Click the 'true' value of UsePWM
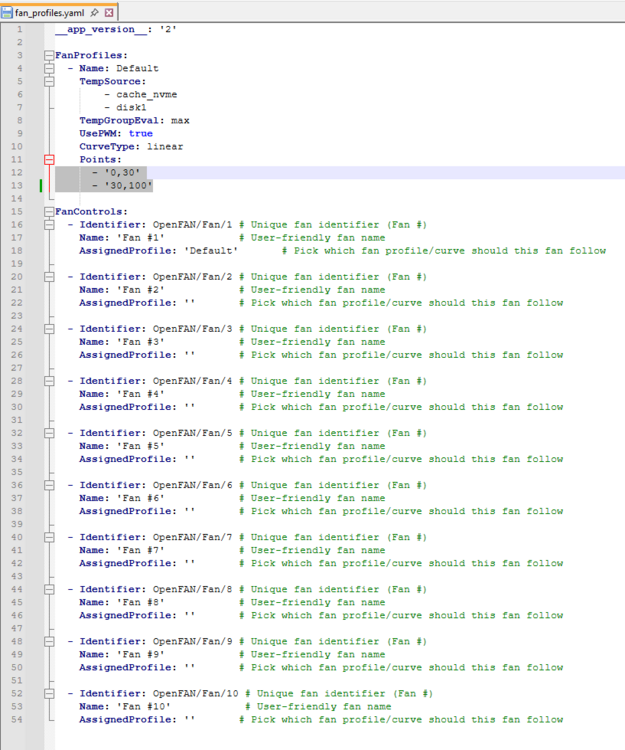This screenshot has width=625, height=750. pos(141,133)
